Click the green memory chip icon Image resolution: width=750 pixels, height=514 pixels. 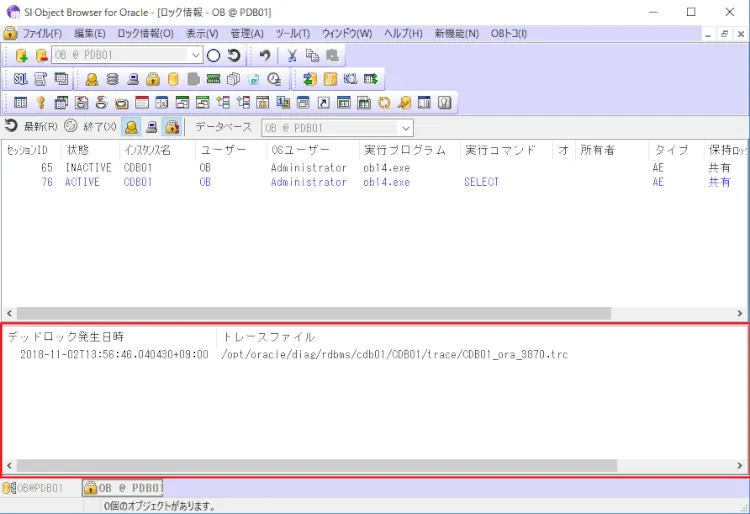(213, 79)
